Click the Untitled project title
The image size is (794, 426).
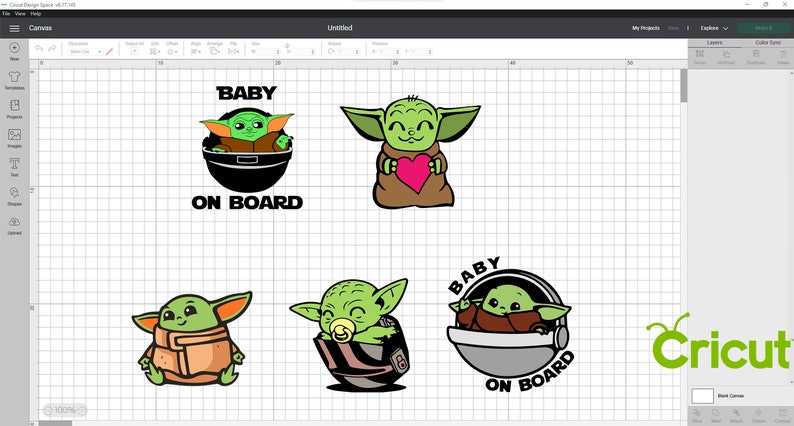(339, 28)
